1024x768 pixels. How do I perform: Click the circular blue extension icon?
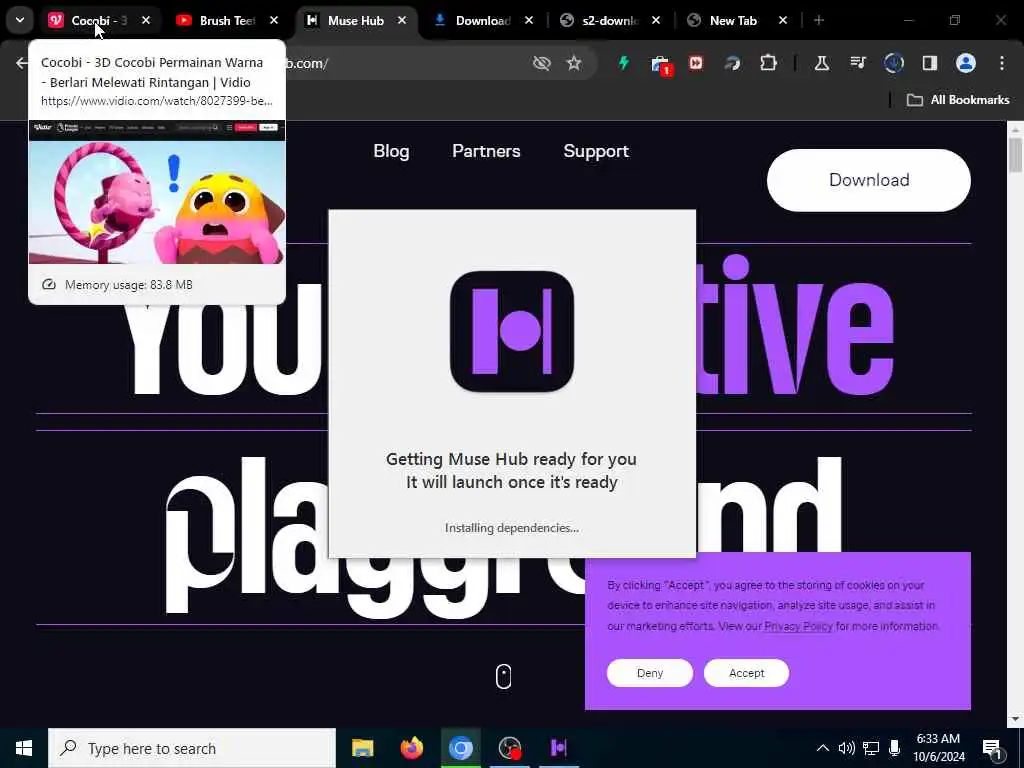click(893, 63)
